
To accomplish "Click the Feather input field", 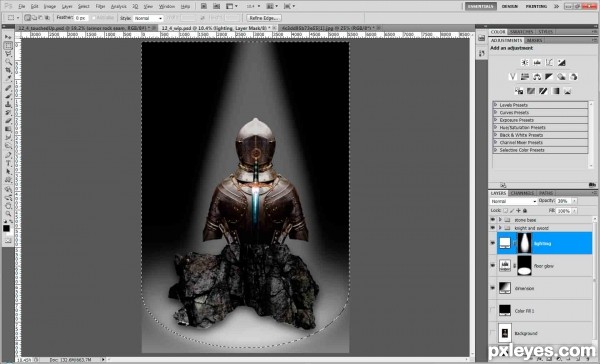I will [x=82, y=18].
